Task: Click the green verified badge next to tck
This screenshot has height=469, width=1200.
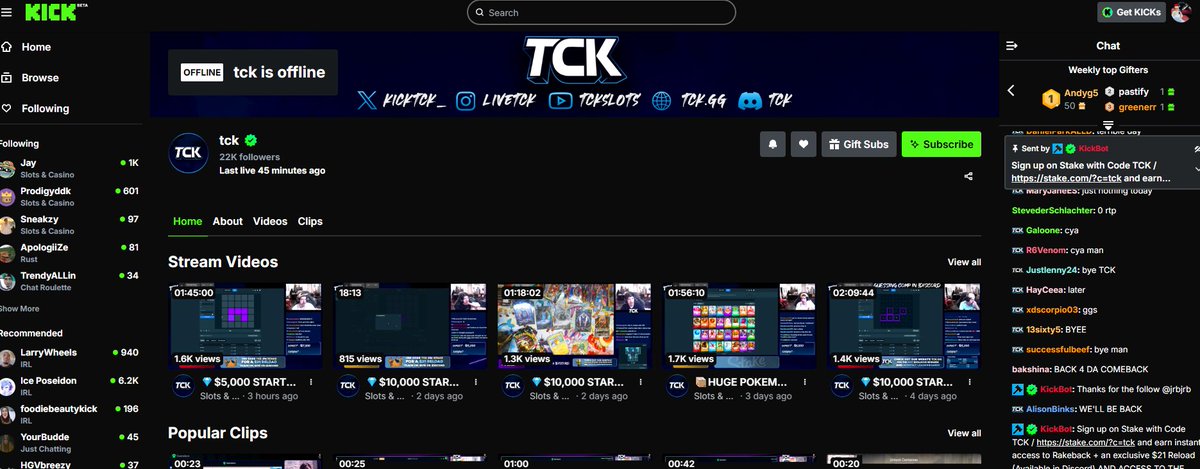Action: click(252, 140)
